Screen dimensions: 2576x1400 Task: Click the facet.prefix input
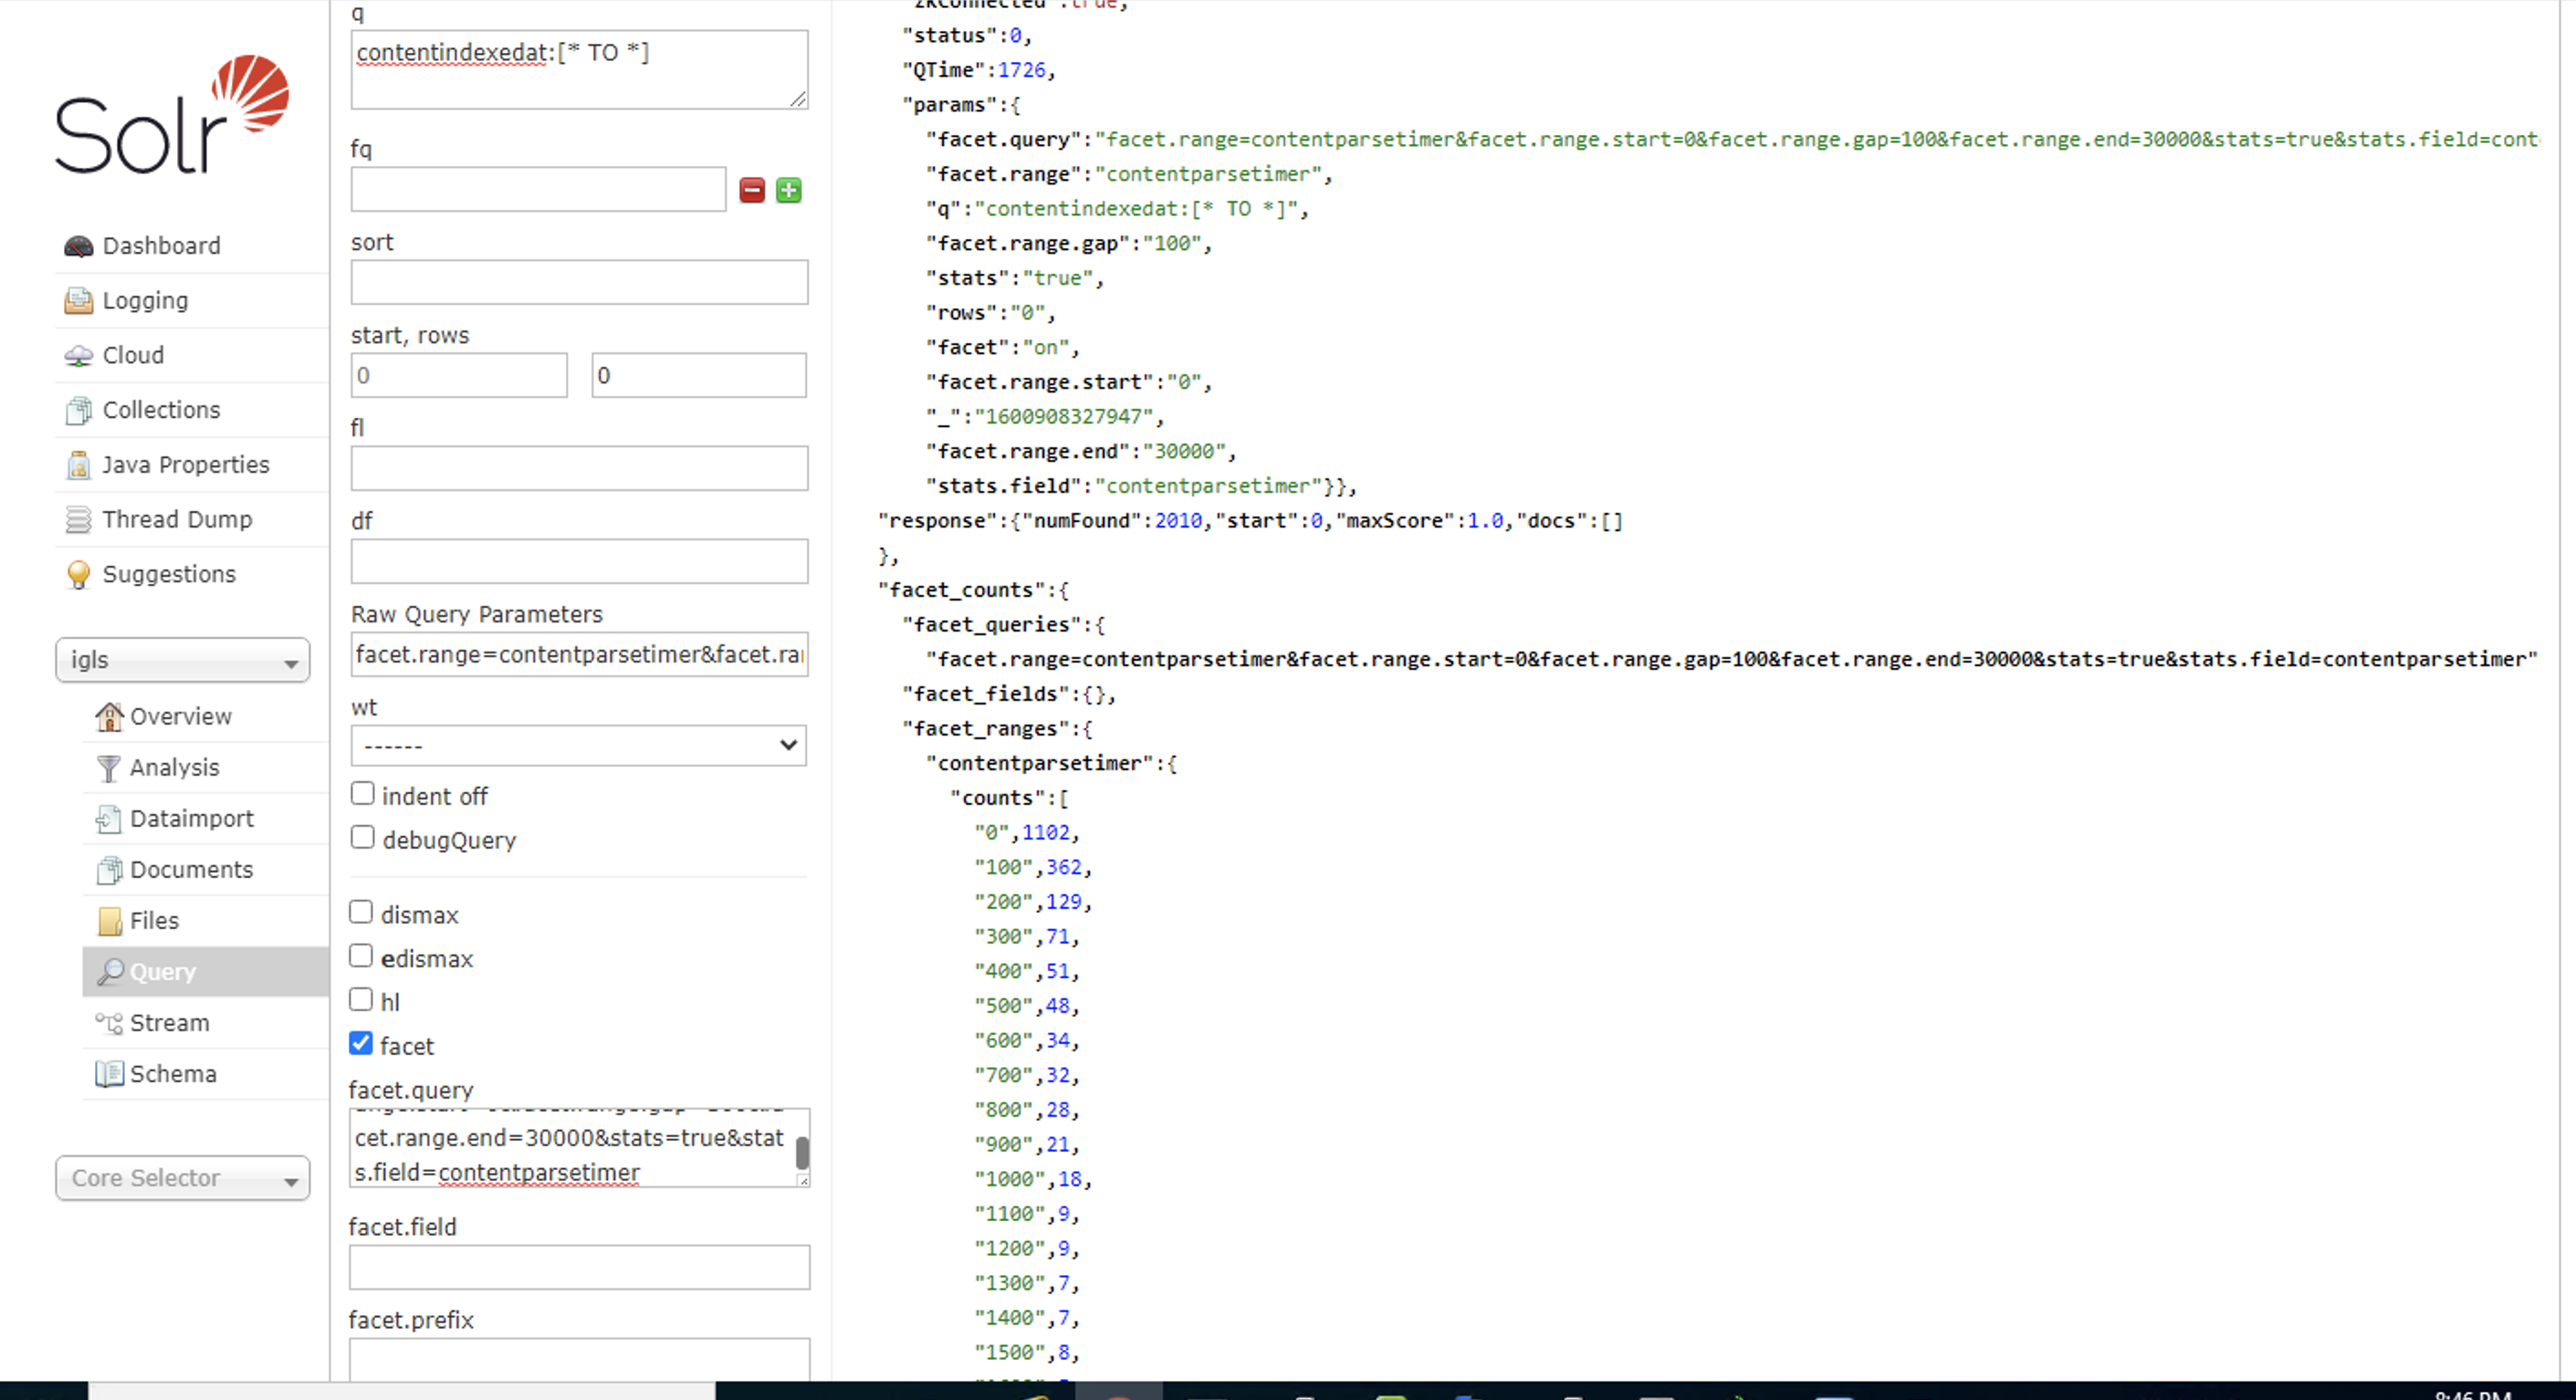point(579,1361)
